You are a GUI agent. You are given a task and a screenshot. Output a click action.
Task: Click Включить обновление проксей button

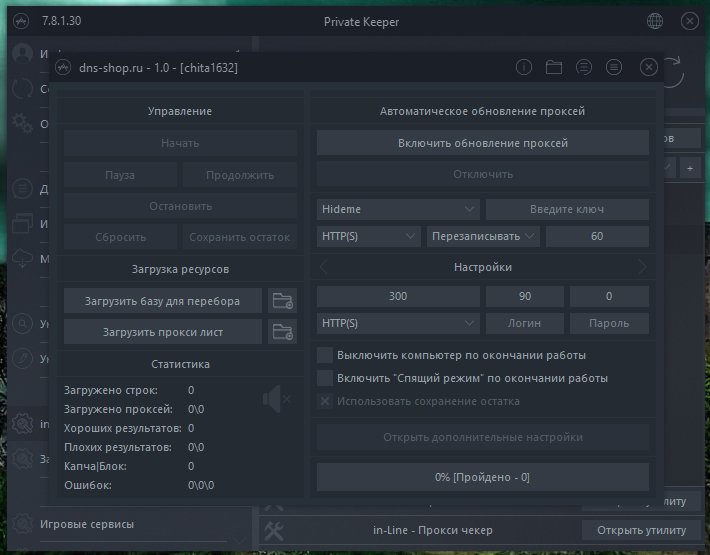tap(483, 143)
